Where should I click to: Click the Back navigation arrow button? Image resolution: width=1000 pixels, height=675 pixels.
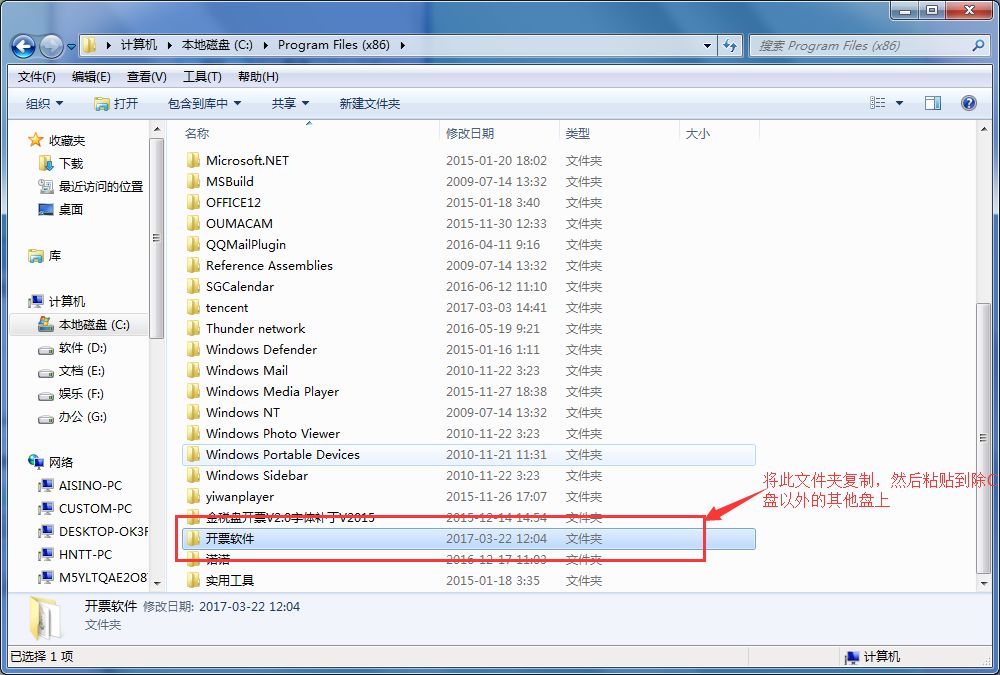coord(24,45)
